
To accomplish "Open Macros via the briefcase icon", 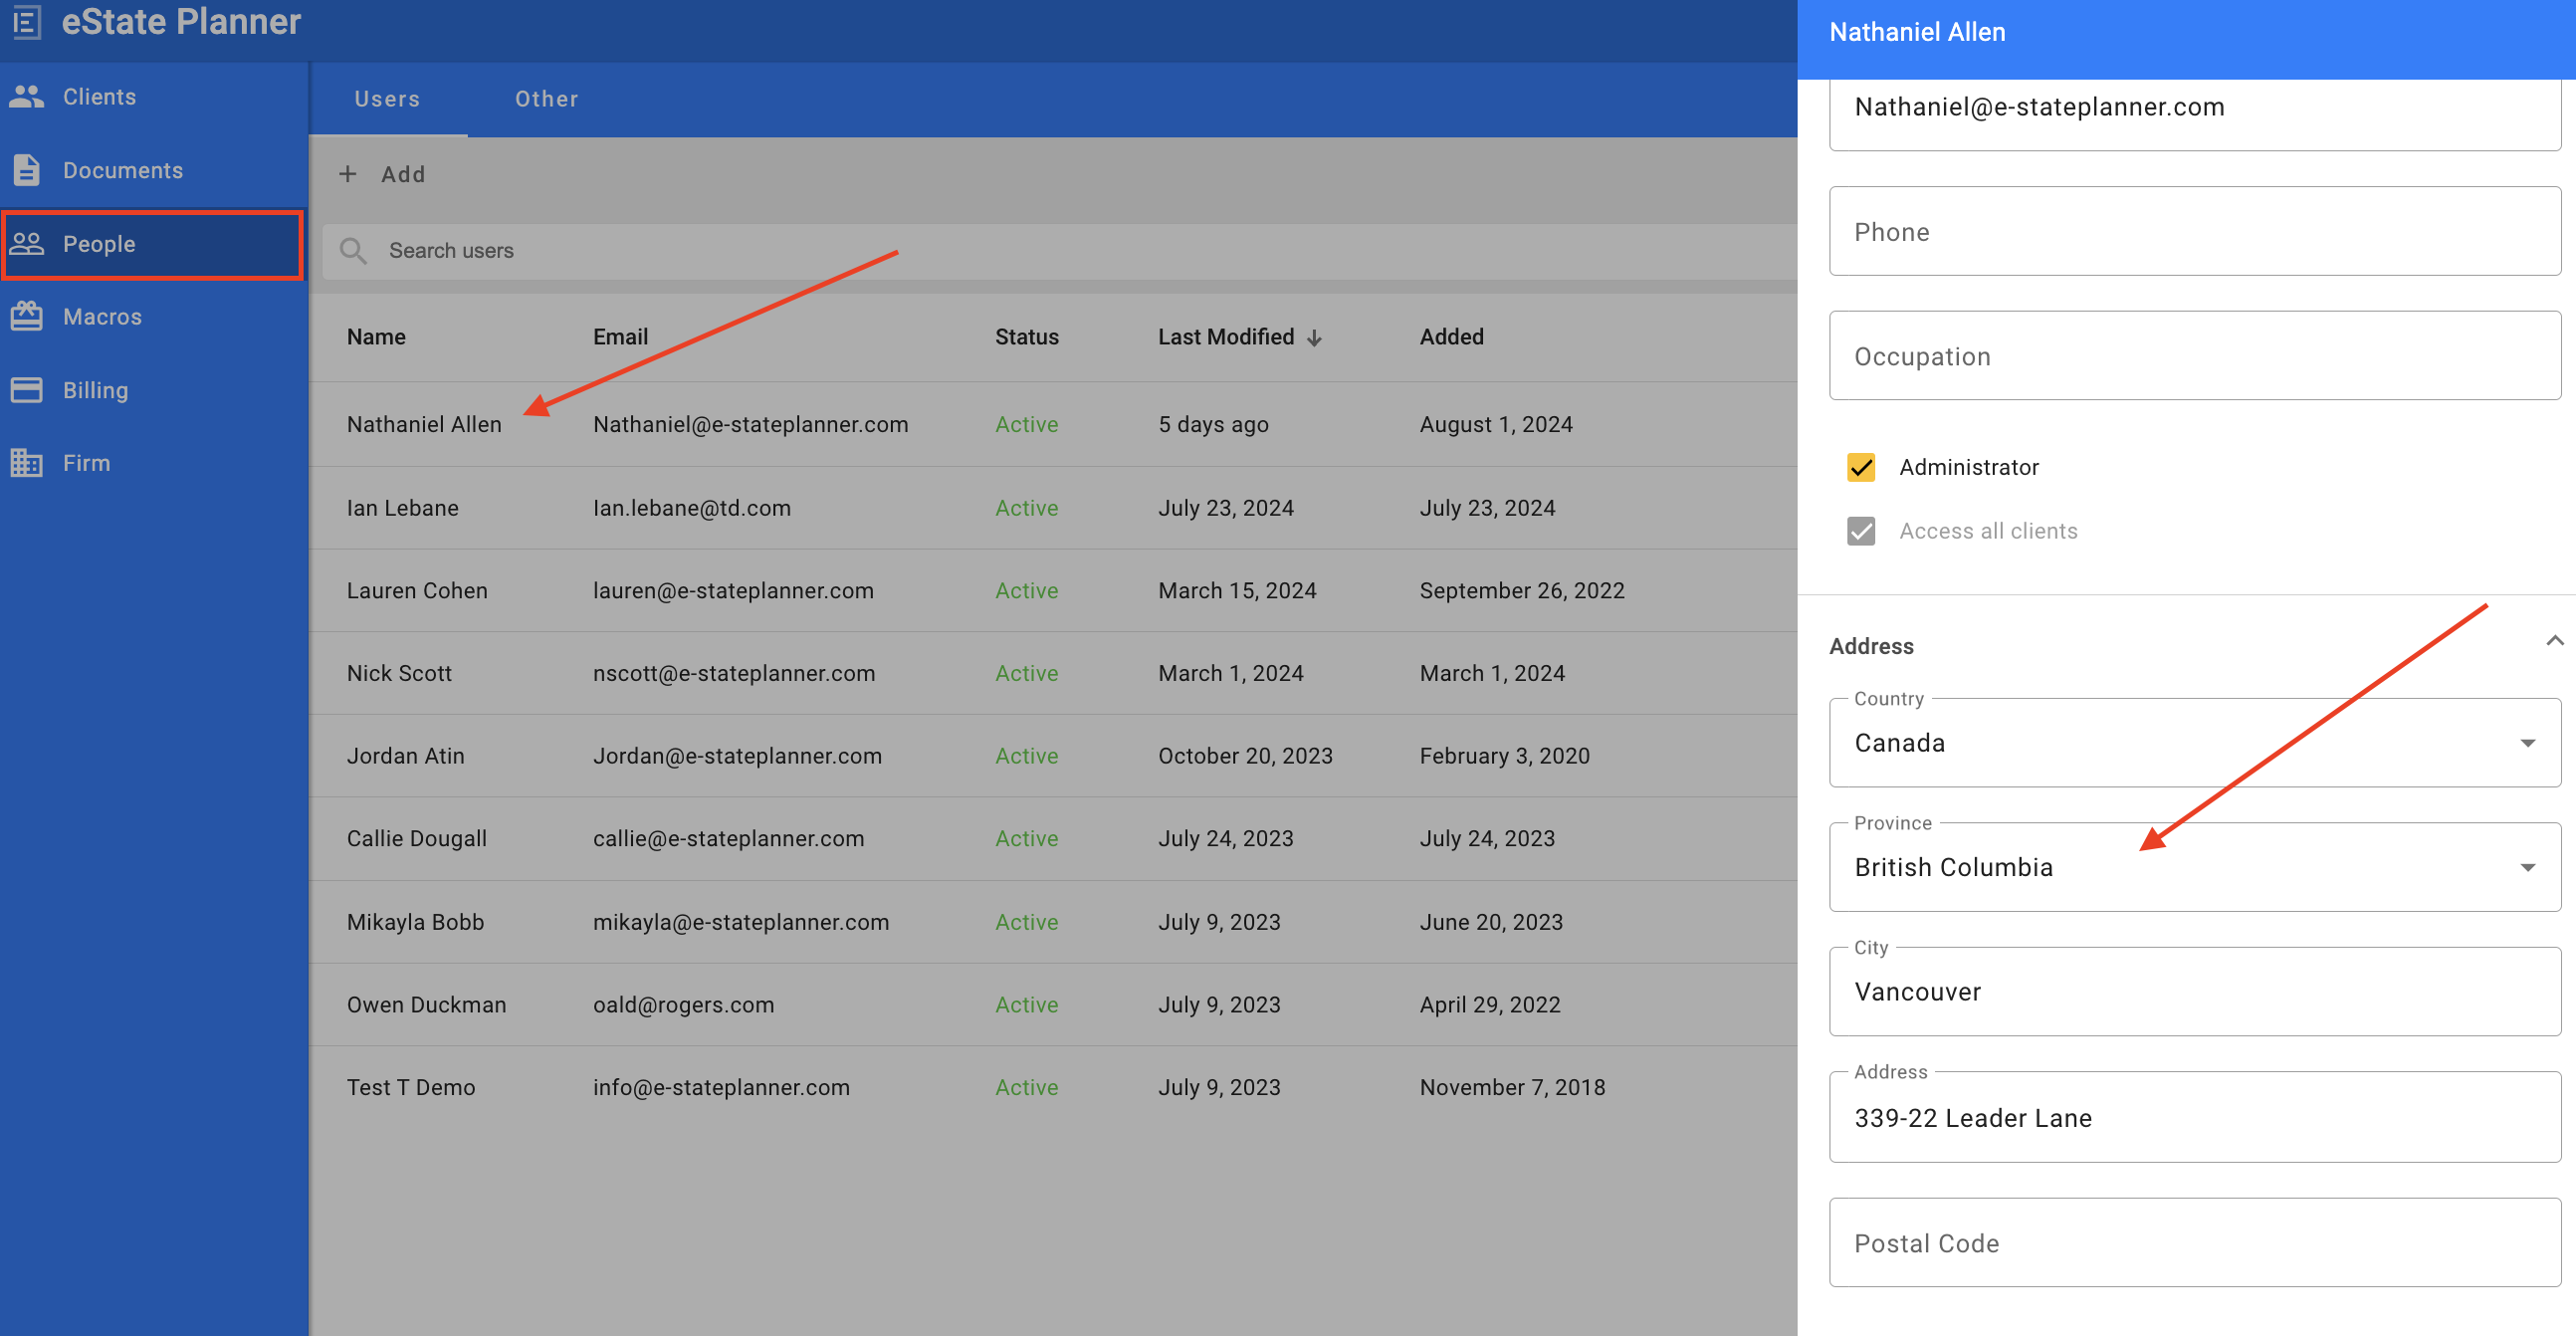I will click(x=27, y=317).
